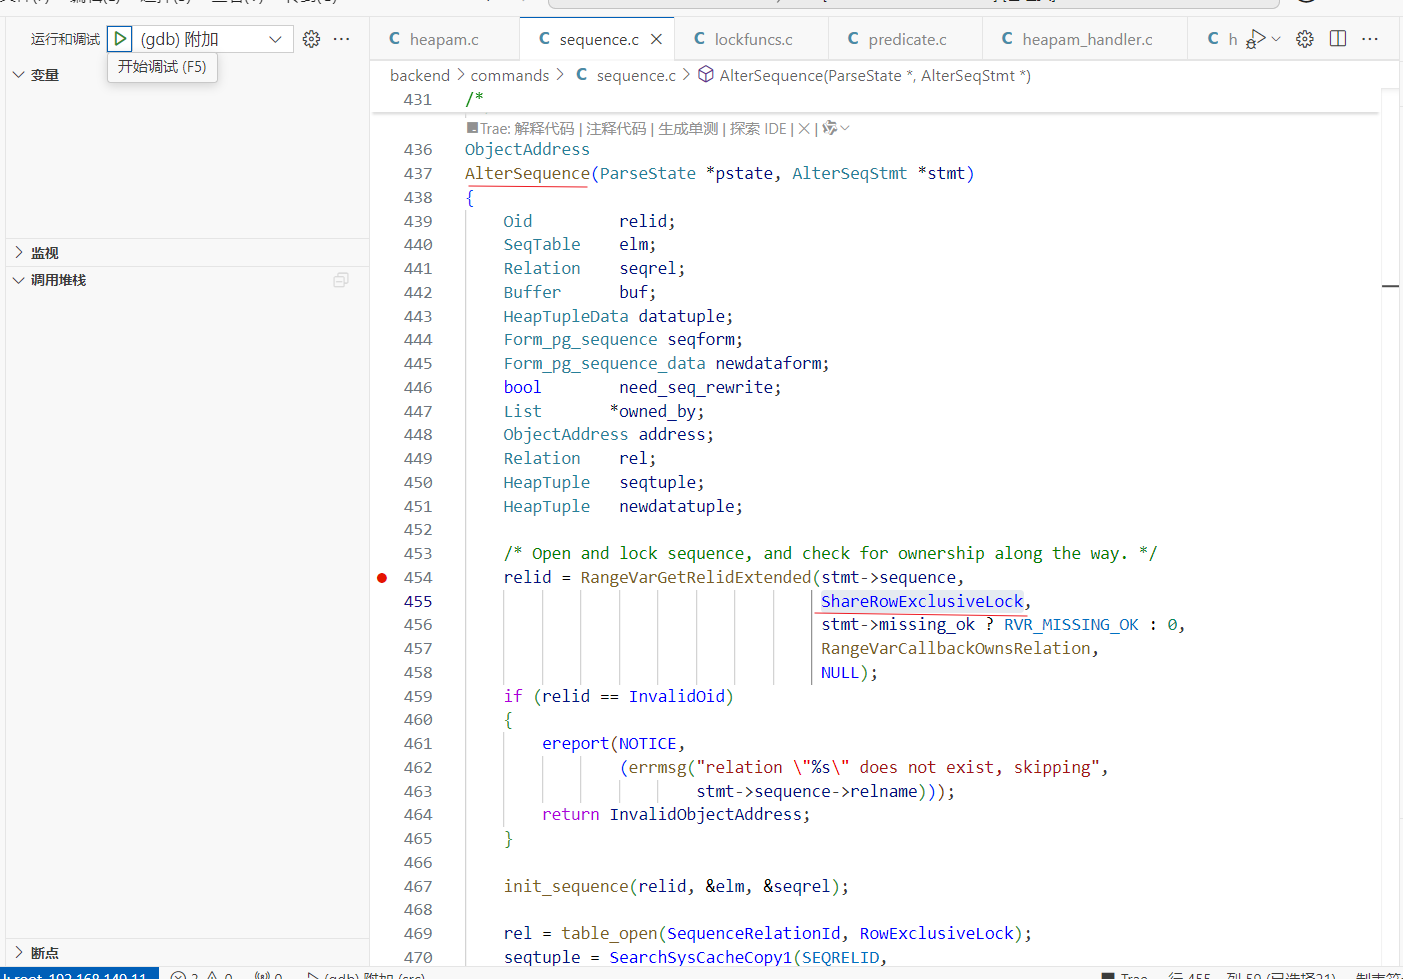The width and height of the screenshot is (1403, 979).
Task: Toggle the breakpoint on line 454
Action: tap(382, 578)
